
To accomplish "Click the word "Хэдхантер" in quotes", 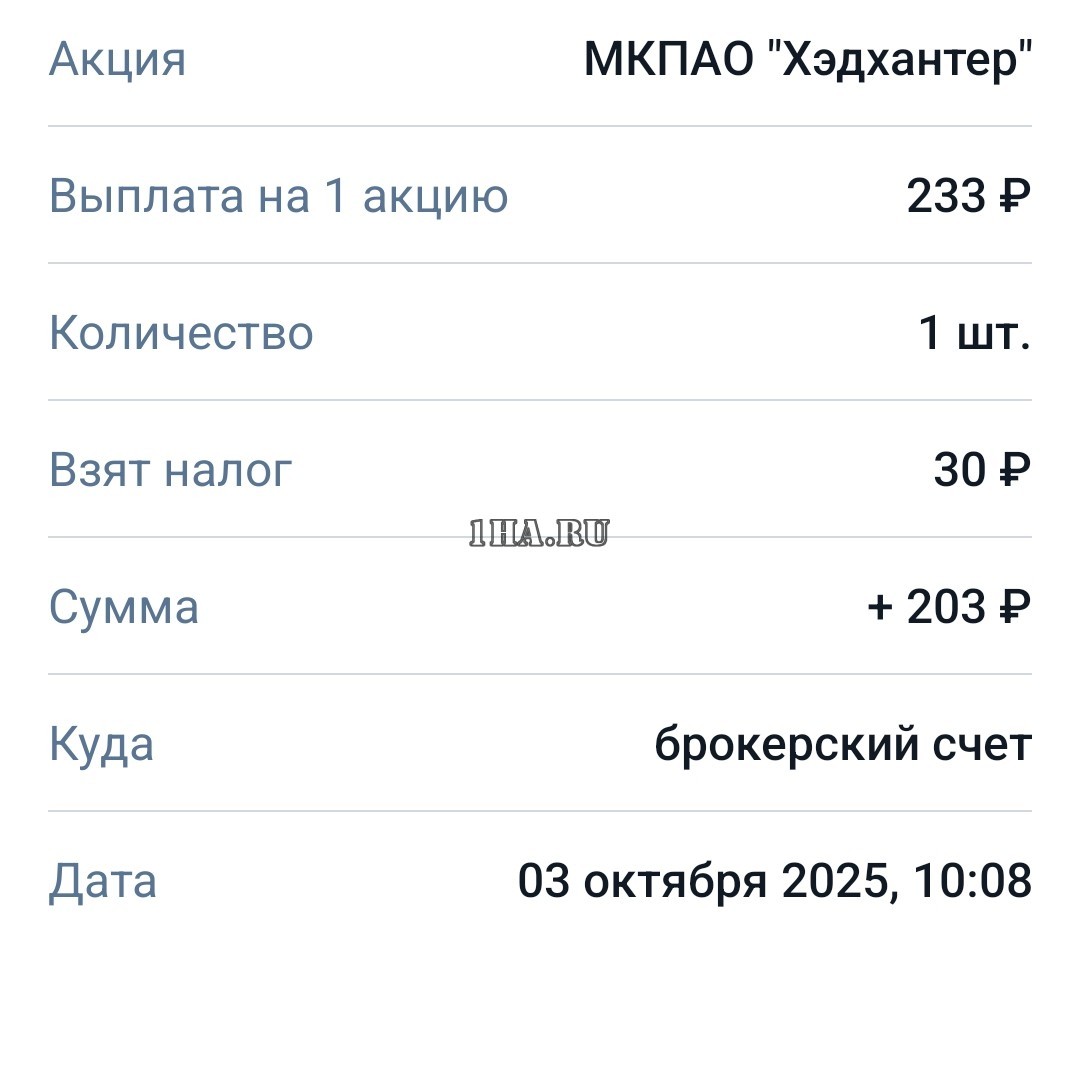I will (x=903, y=60).
